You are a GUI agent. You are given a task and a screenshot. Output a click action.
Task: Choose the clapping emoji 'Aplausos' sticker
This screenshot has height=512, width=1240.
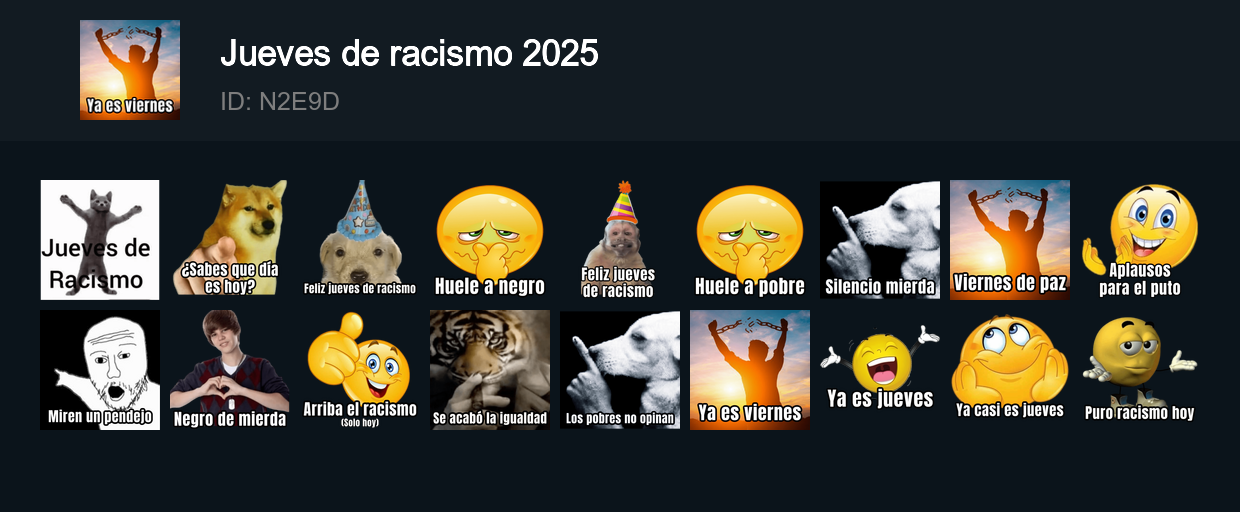tap(1140, 240)
